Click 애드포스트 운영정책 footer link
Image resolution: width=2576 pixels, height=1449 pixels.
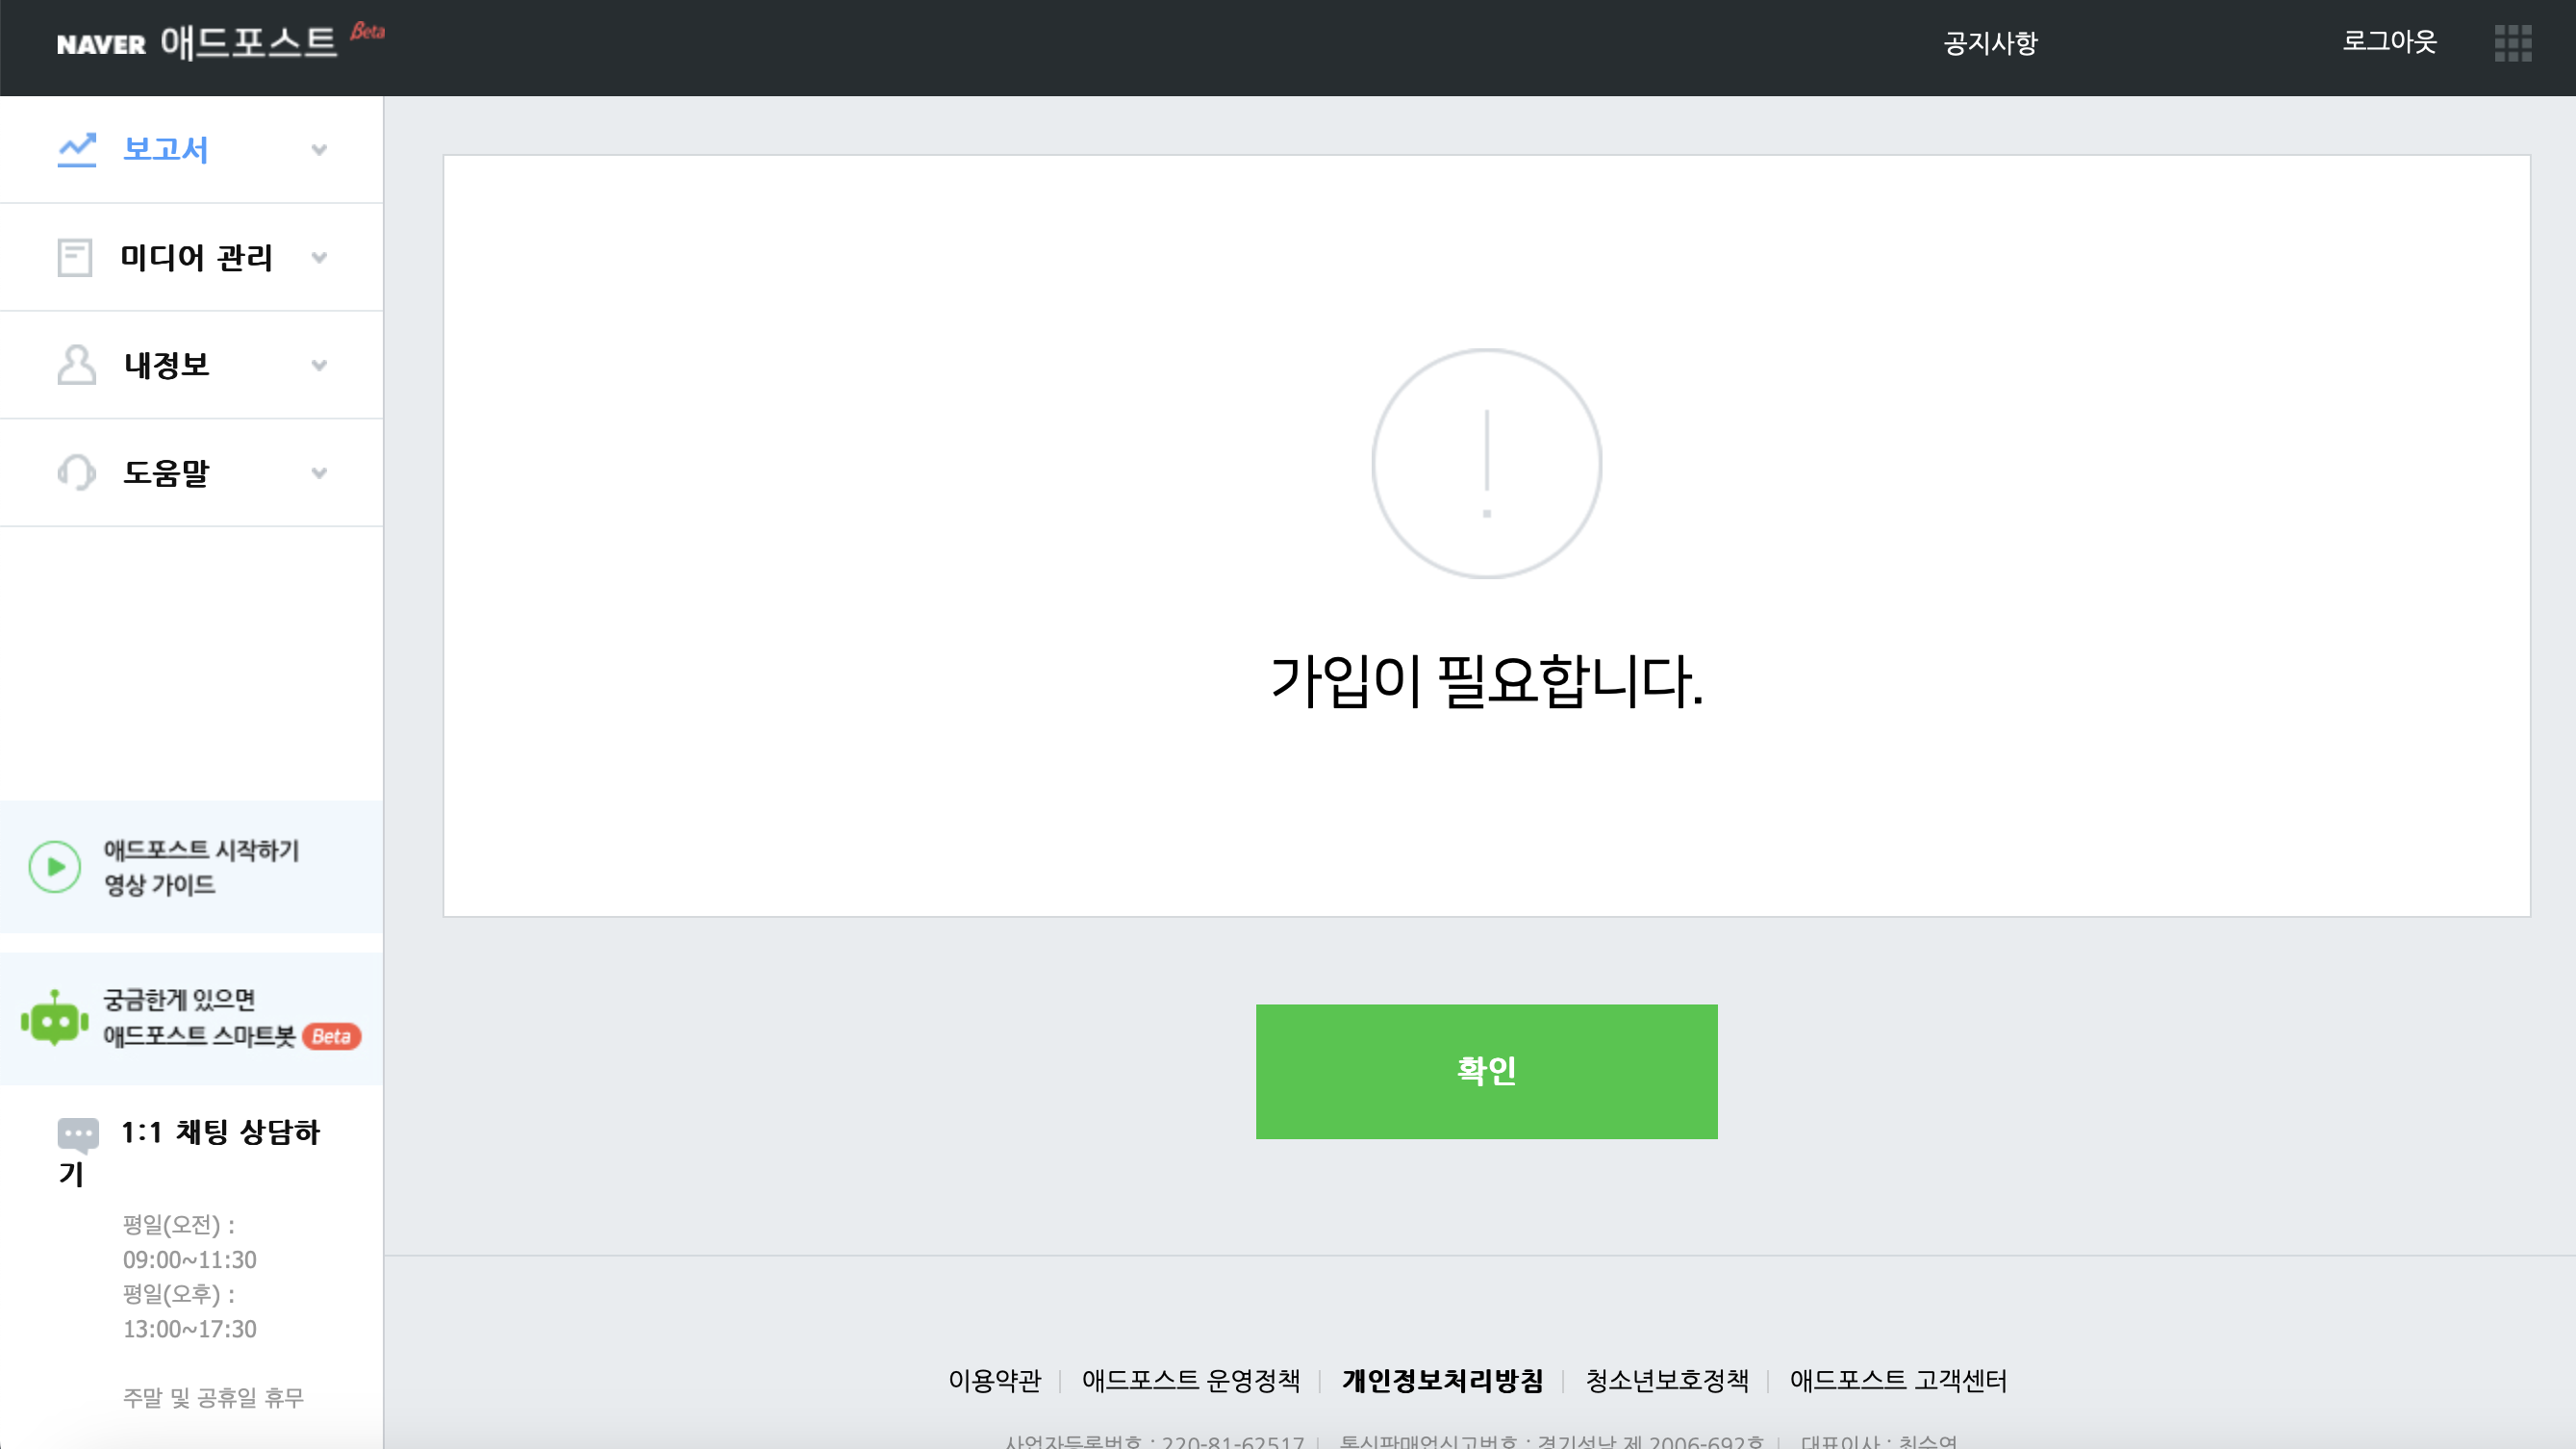[1190, 1380]
